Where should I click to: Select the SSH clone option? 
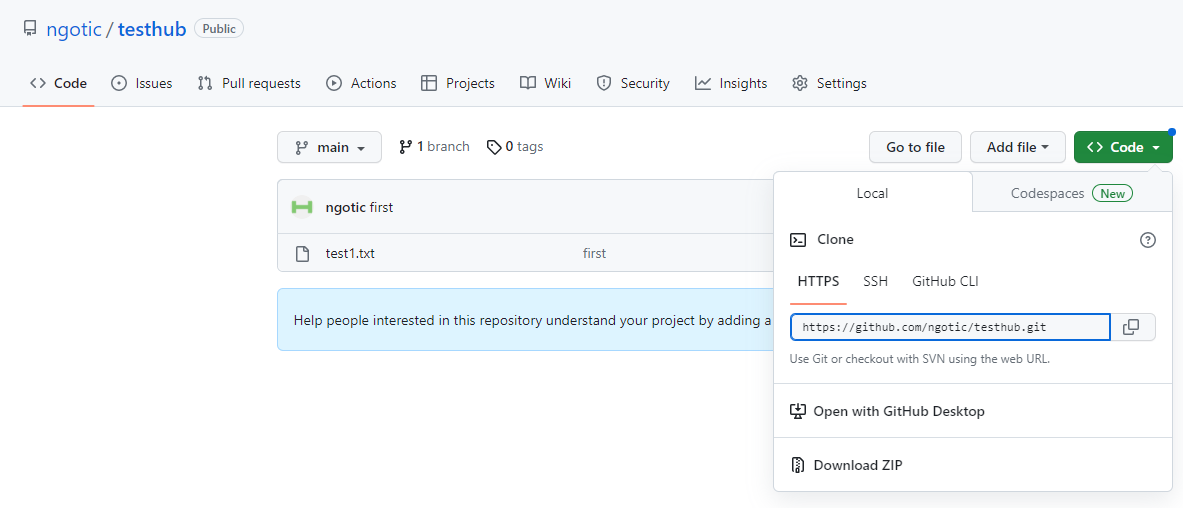point(875,282)
